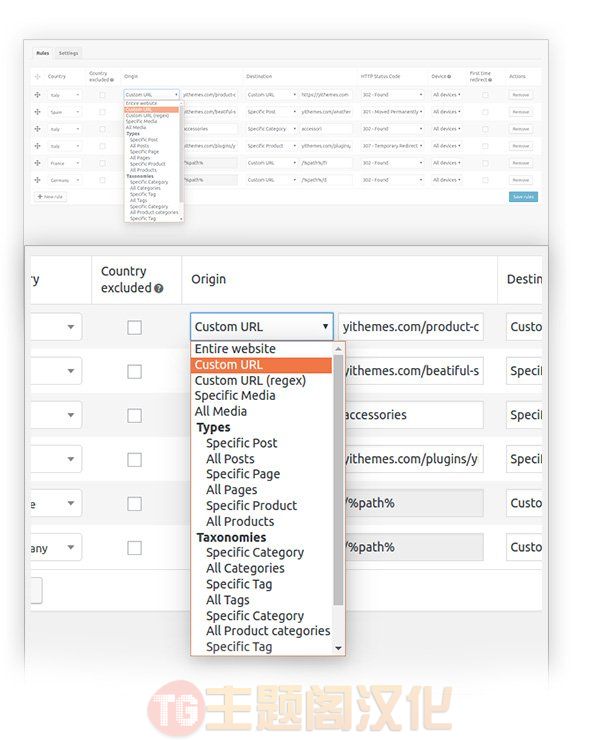Viewport: 600px width, 740px height.
Task: Remove the Spain rule
Action: coord(521,112)
